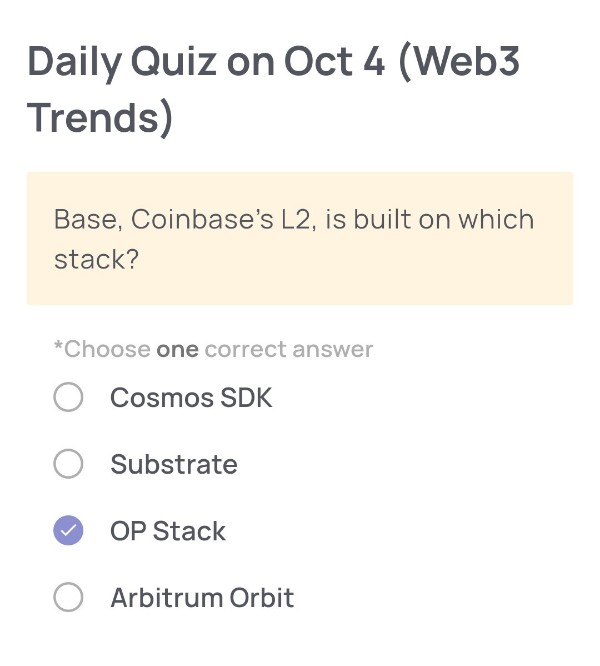Click the word Base in the question
600x666 pixels.
click(x=83, y=219)
